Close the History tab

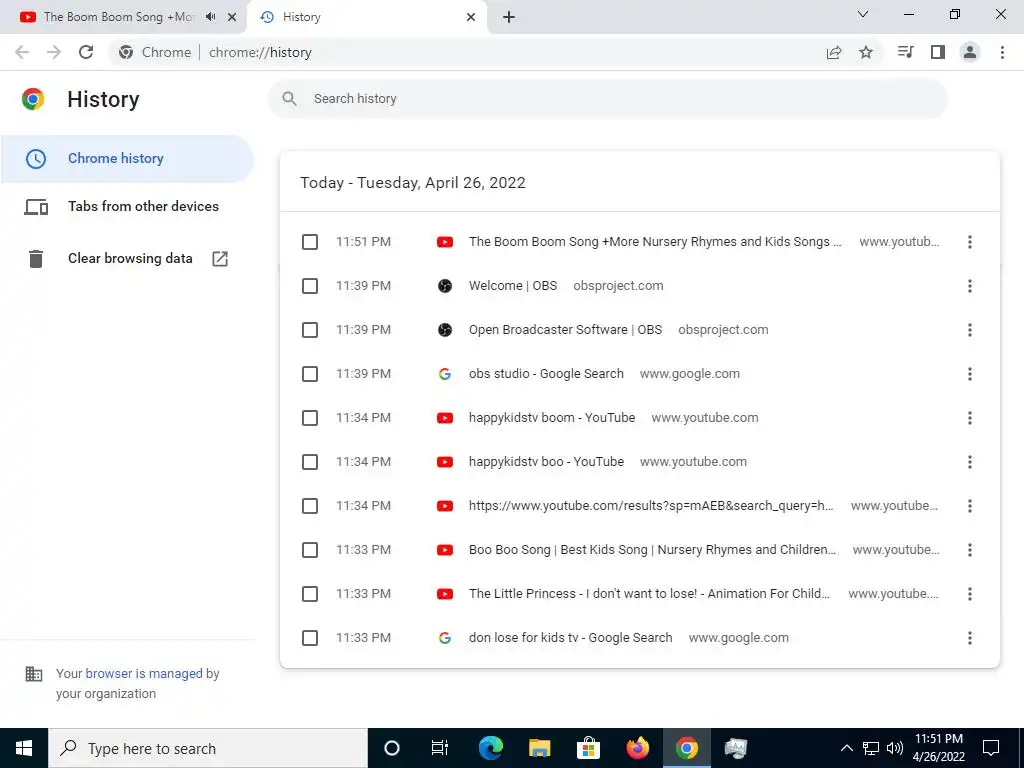[471, 17]
